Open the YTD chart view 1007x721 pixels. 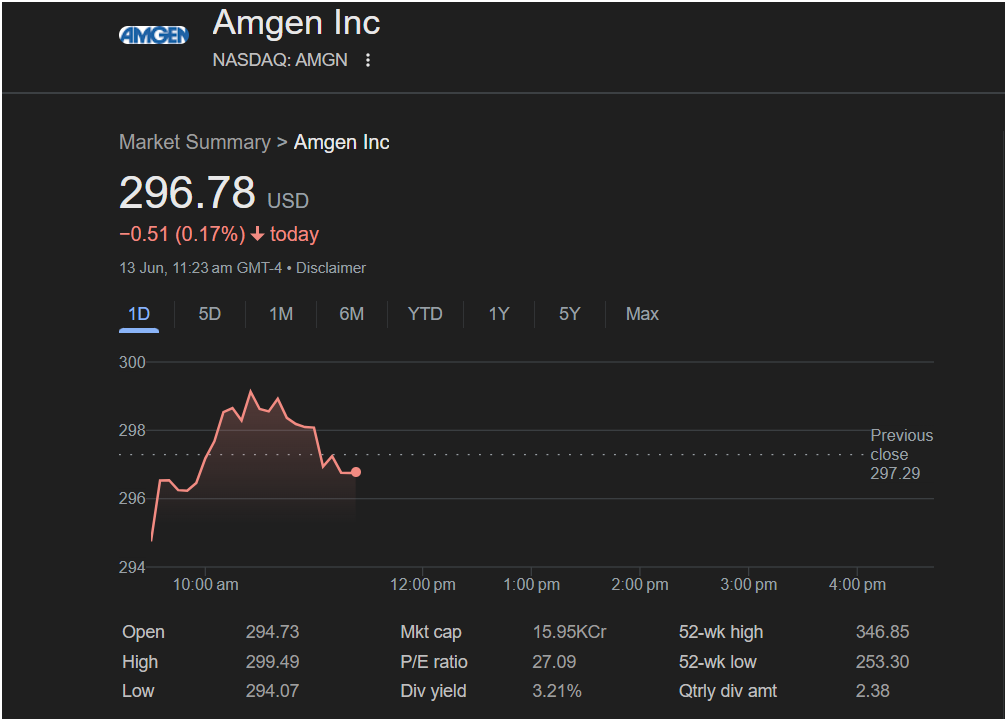(x=425, y=314)
